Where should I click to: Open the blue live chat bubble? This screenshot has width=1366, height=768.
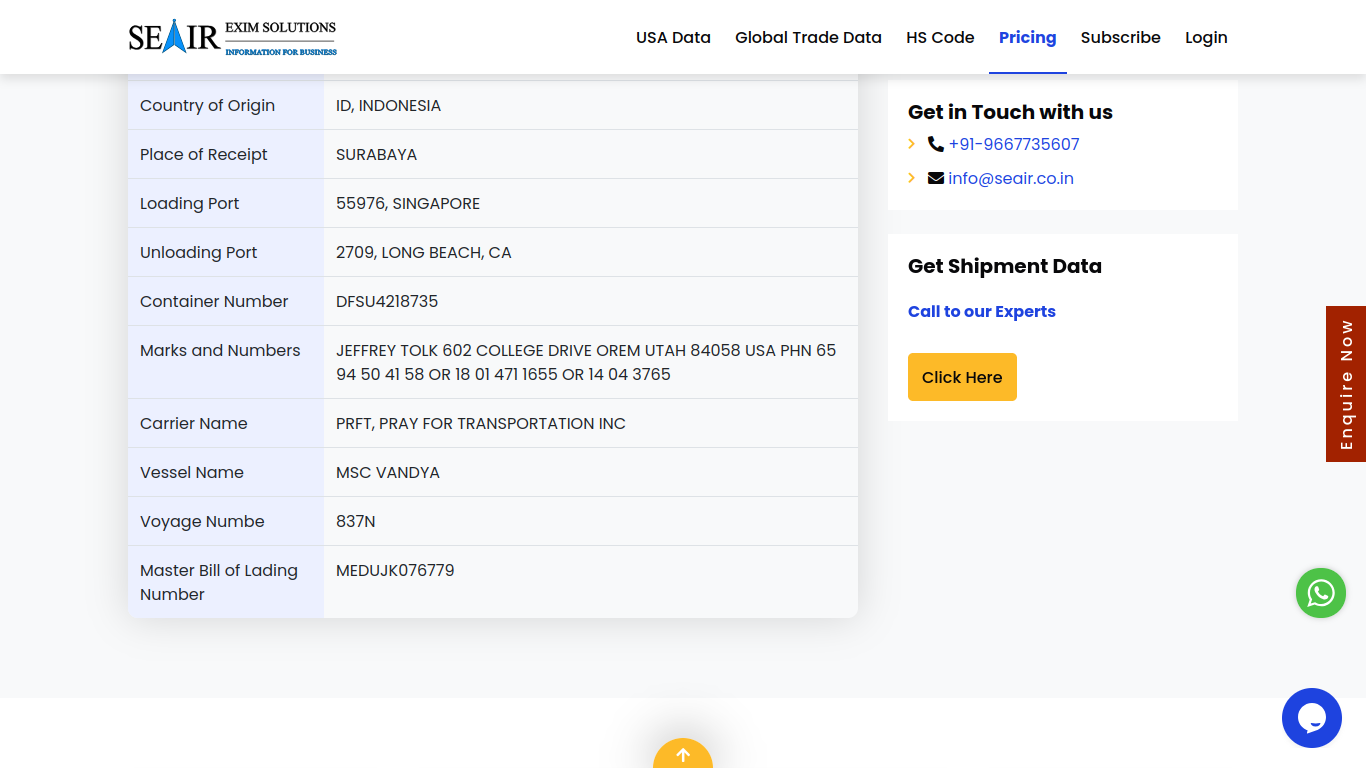click(1311, 718)
